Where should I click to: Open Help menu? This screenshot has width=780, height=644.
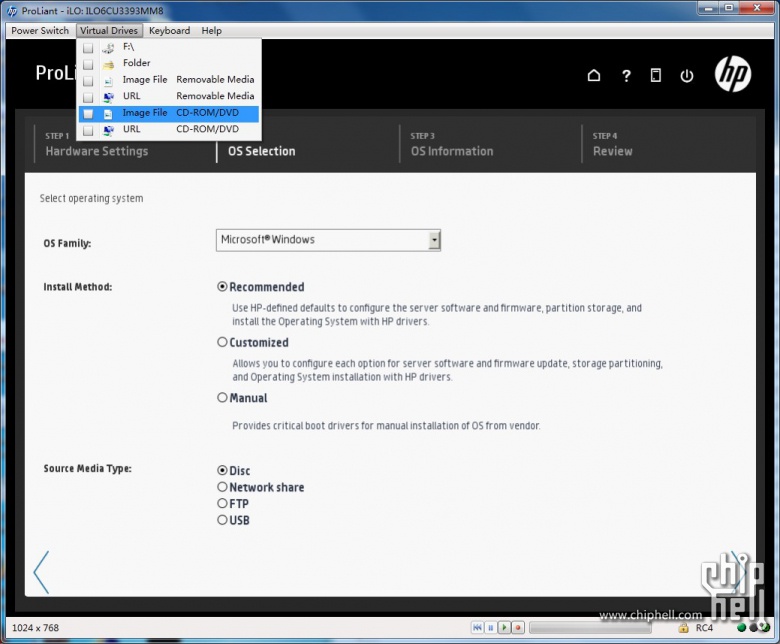pyautogui.click(x=211, y=30)
